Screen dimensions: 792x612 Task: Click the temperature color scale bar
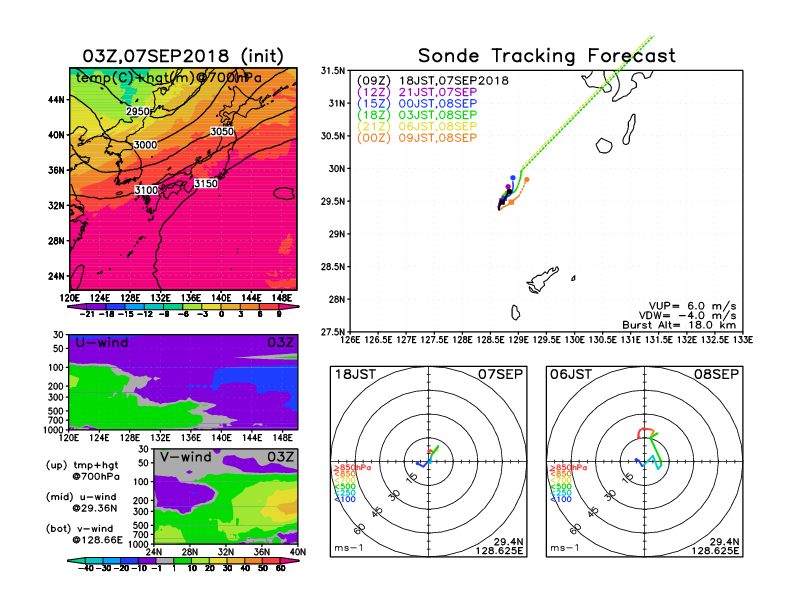pos(183,306)
